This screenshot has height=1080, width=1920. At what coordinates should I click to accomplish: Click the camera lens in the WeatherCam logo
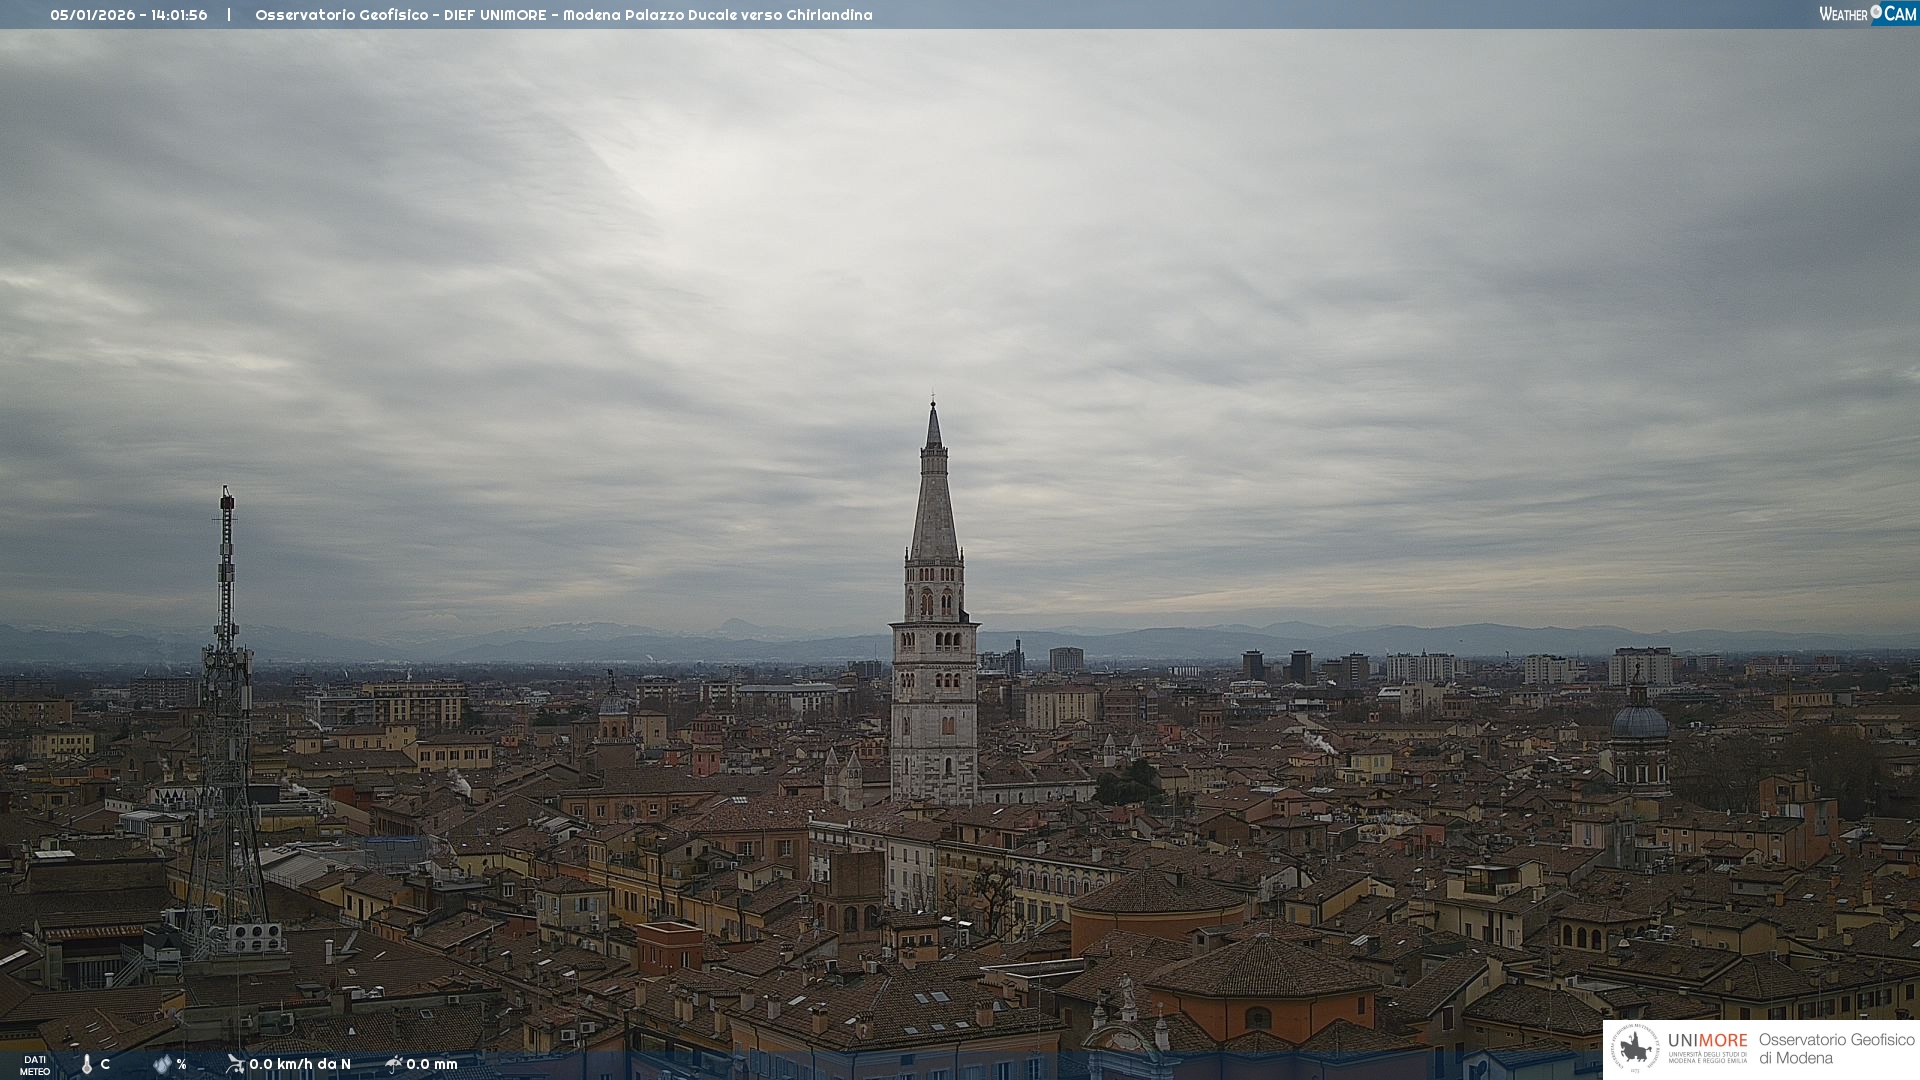coord(1876,11)
